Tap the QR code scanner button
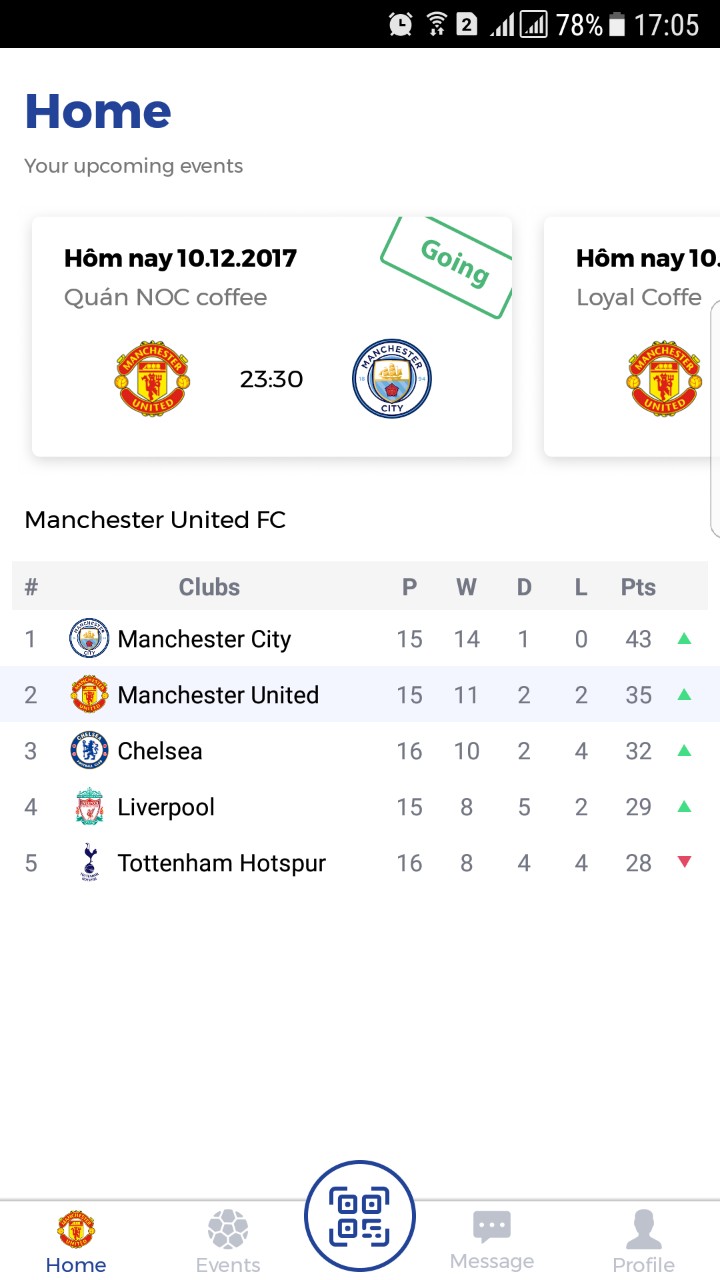Image resolution: width=720 pixels, height=1280 pixels. 360,1215
